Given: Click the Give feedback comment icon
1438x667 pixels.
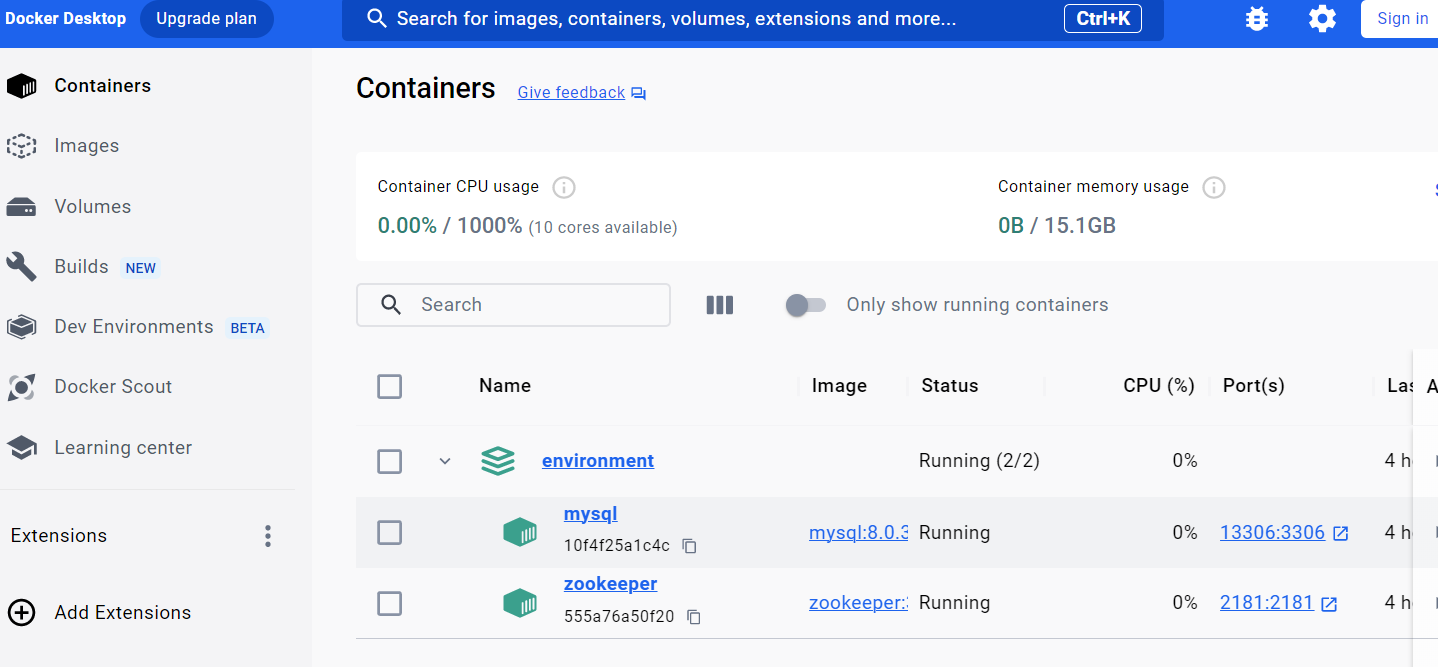Looking at the screenshot, I should coord(638,93).
